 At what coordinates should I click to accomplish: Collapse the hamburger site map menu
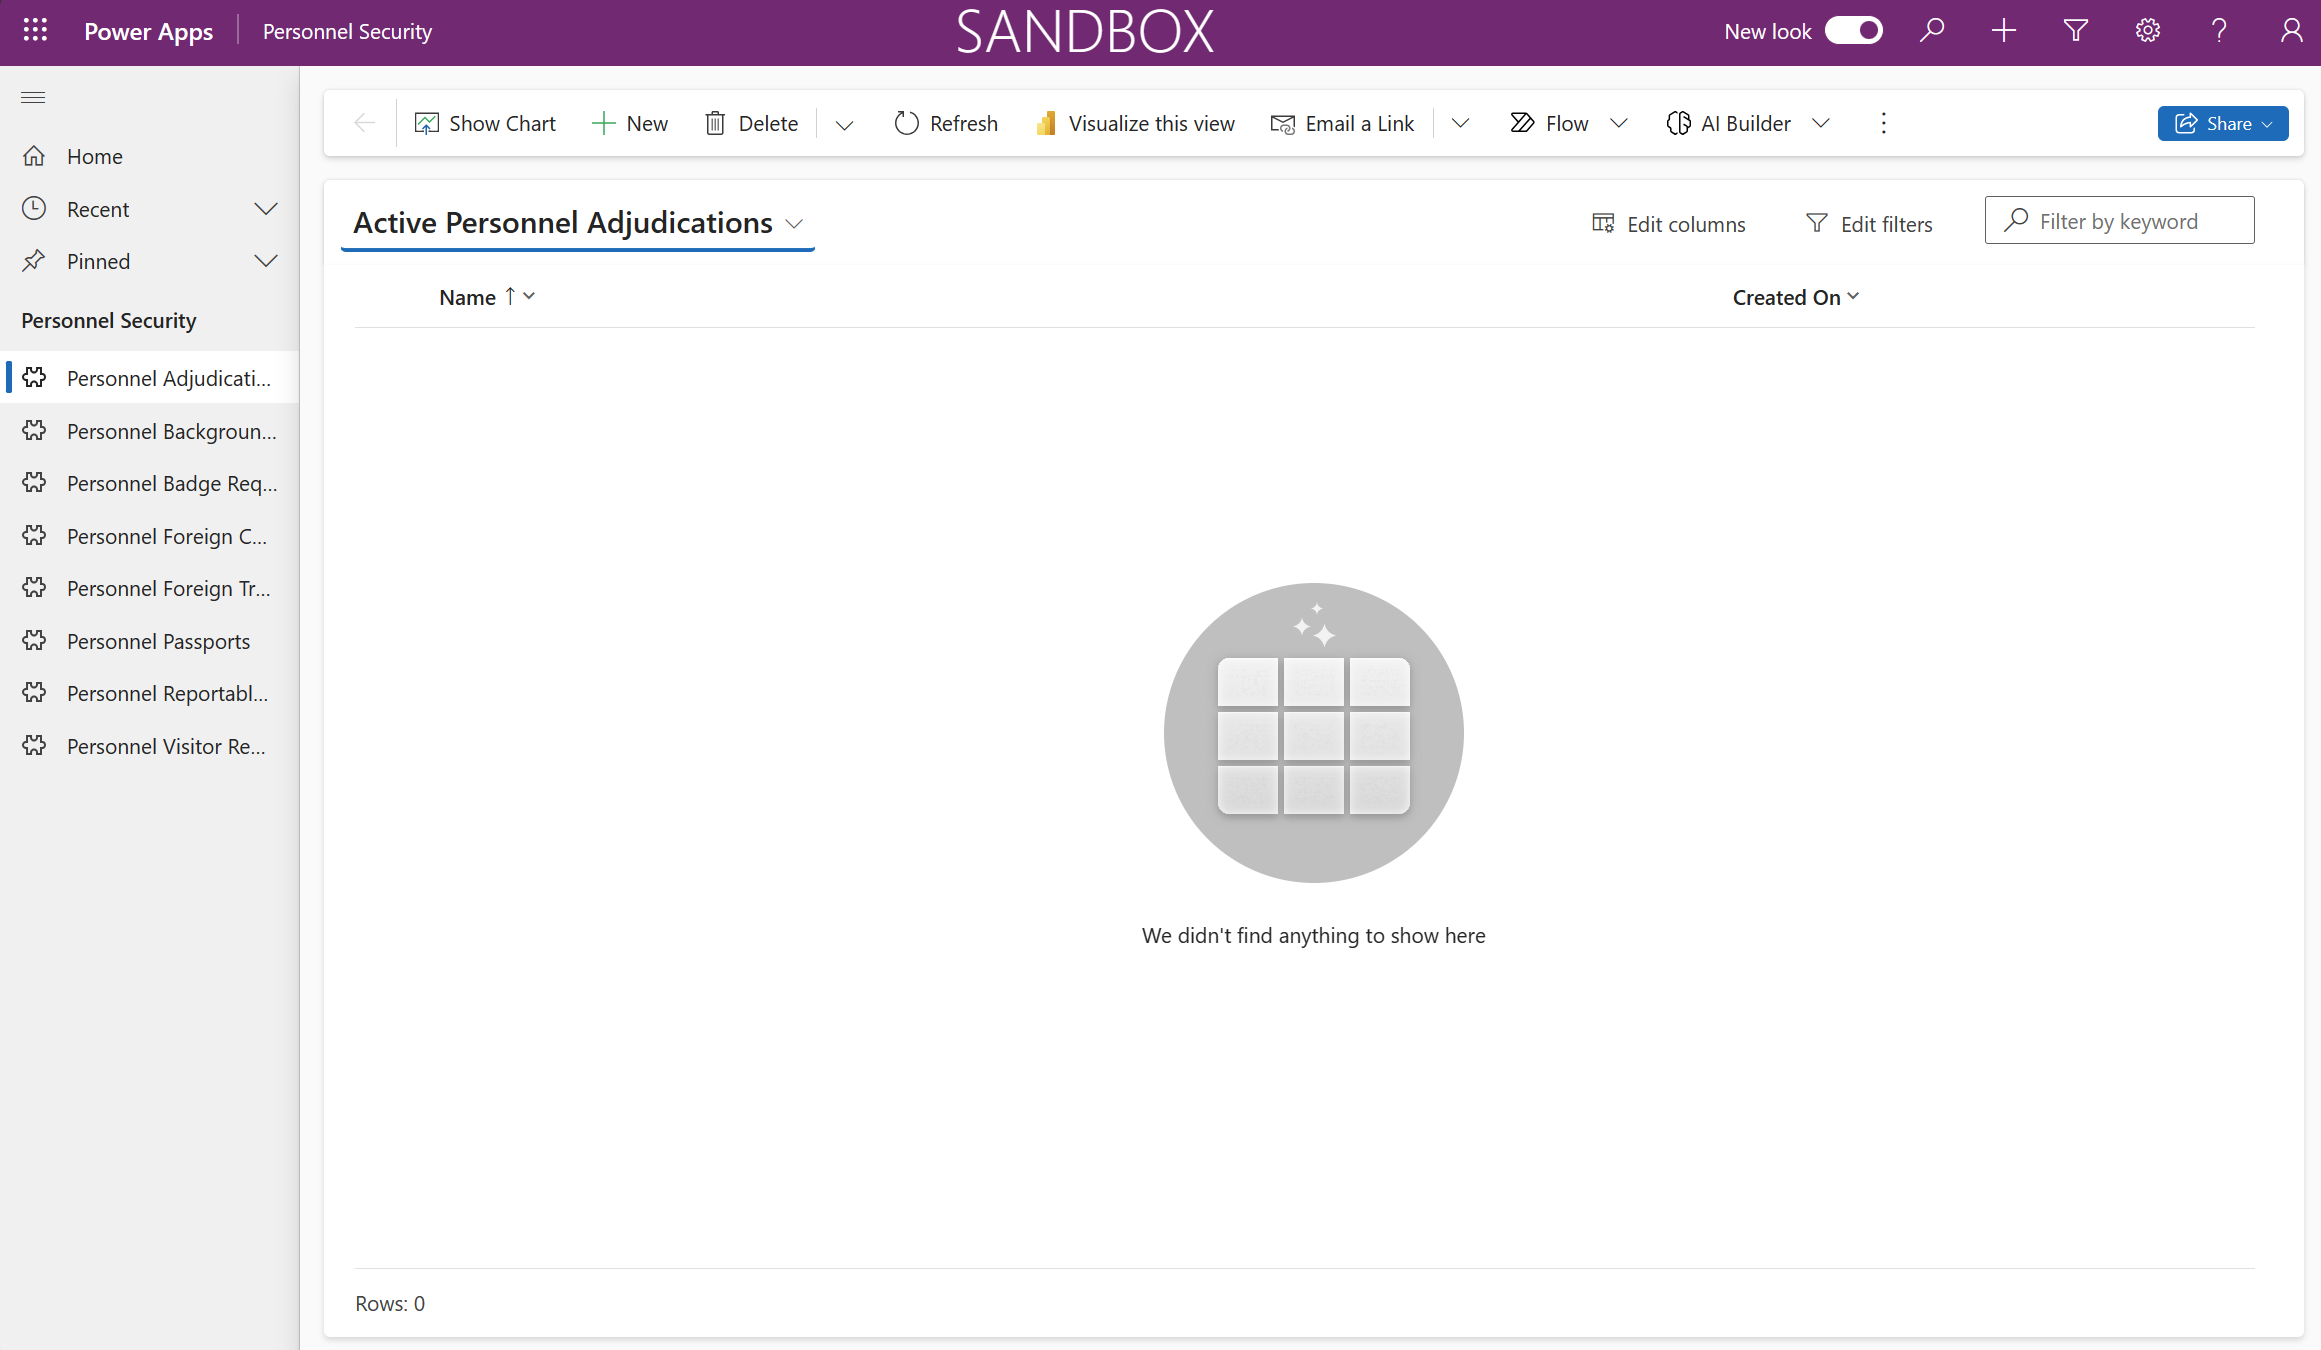[33, 97]
